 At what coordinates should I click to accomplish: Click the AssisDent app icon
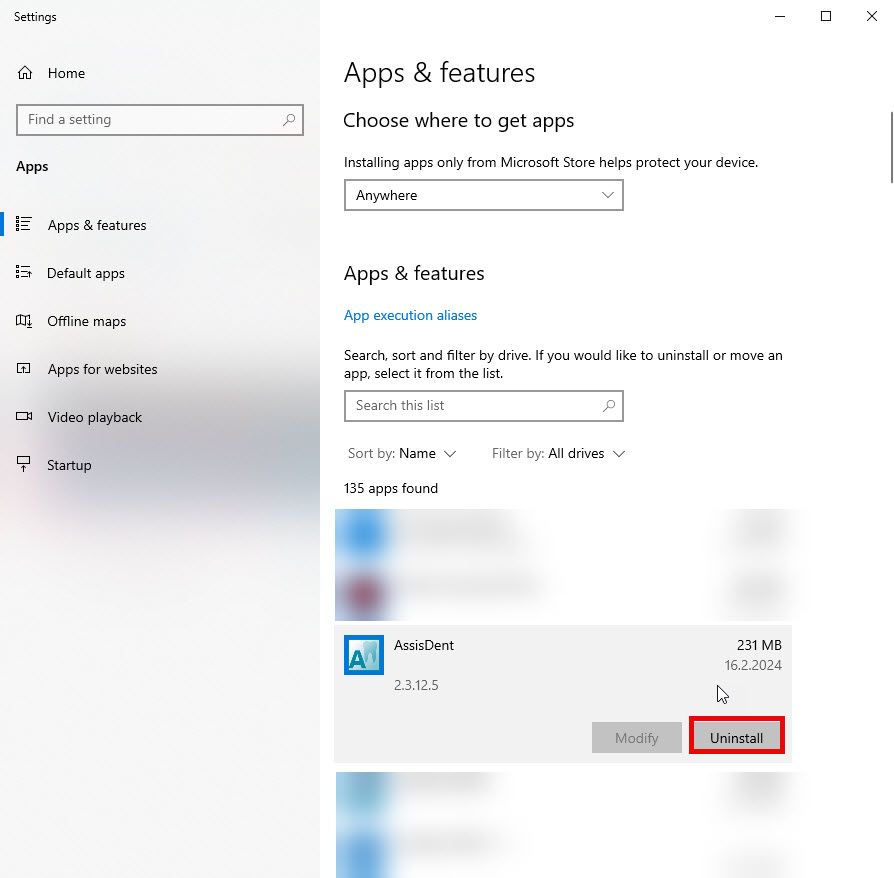[x=364, y=655]
